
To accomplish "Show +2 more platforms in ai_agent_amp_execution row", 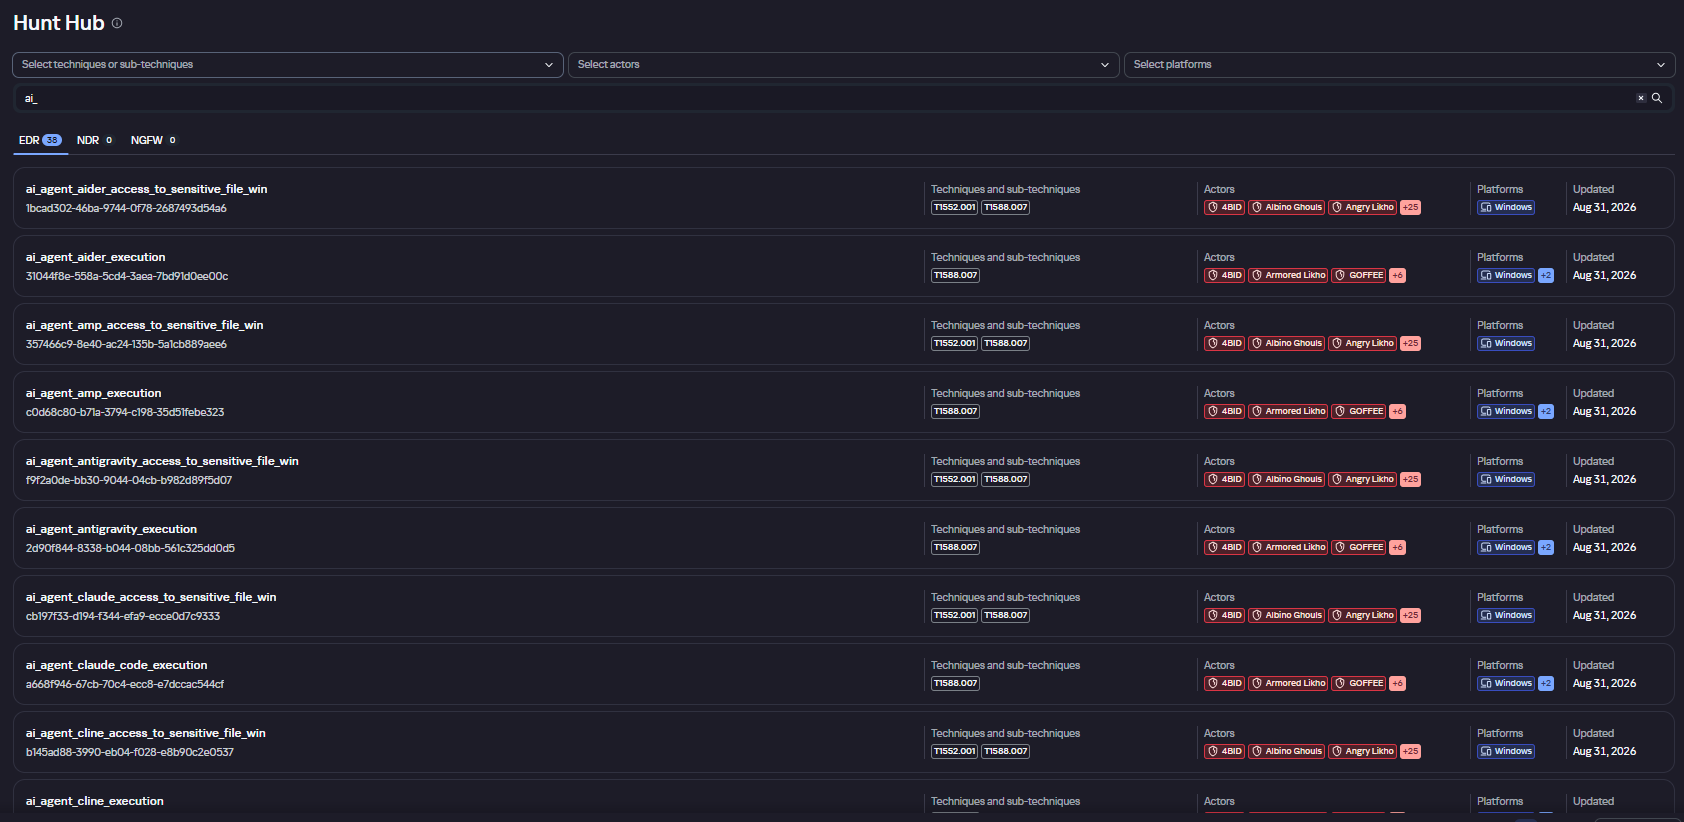I will [1546, 412].
